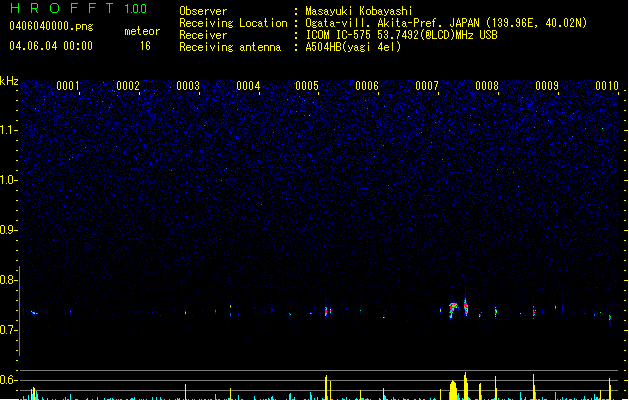The image size is (629, 400).
Task: Click the red echo just past marker 0005
Action: pyautogui.click(x=326, y=311)
